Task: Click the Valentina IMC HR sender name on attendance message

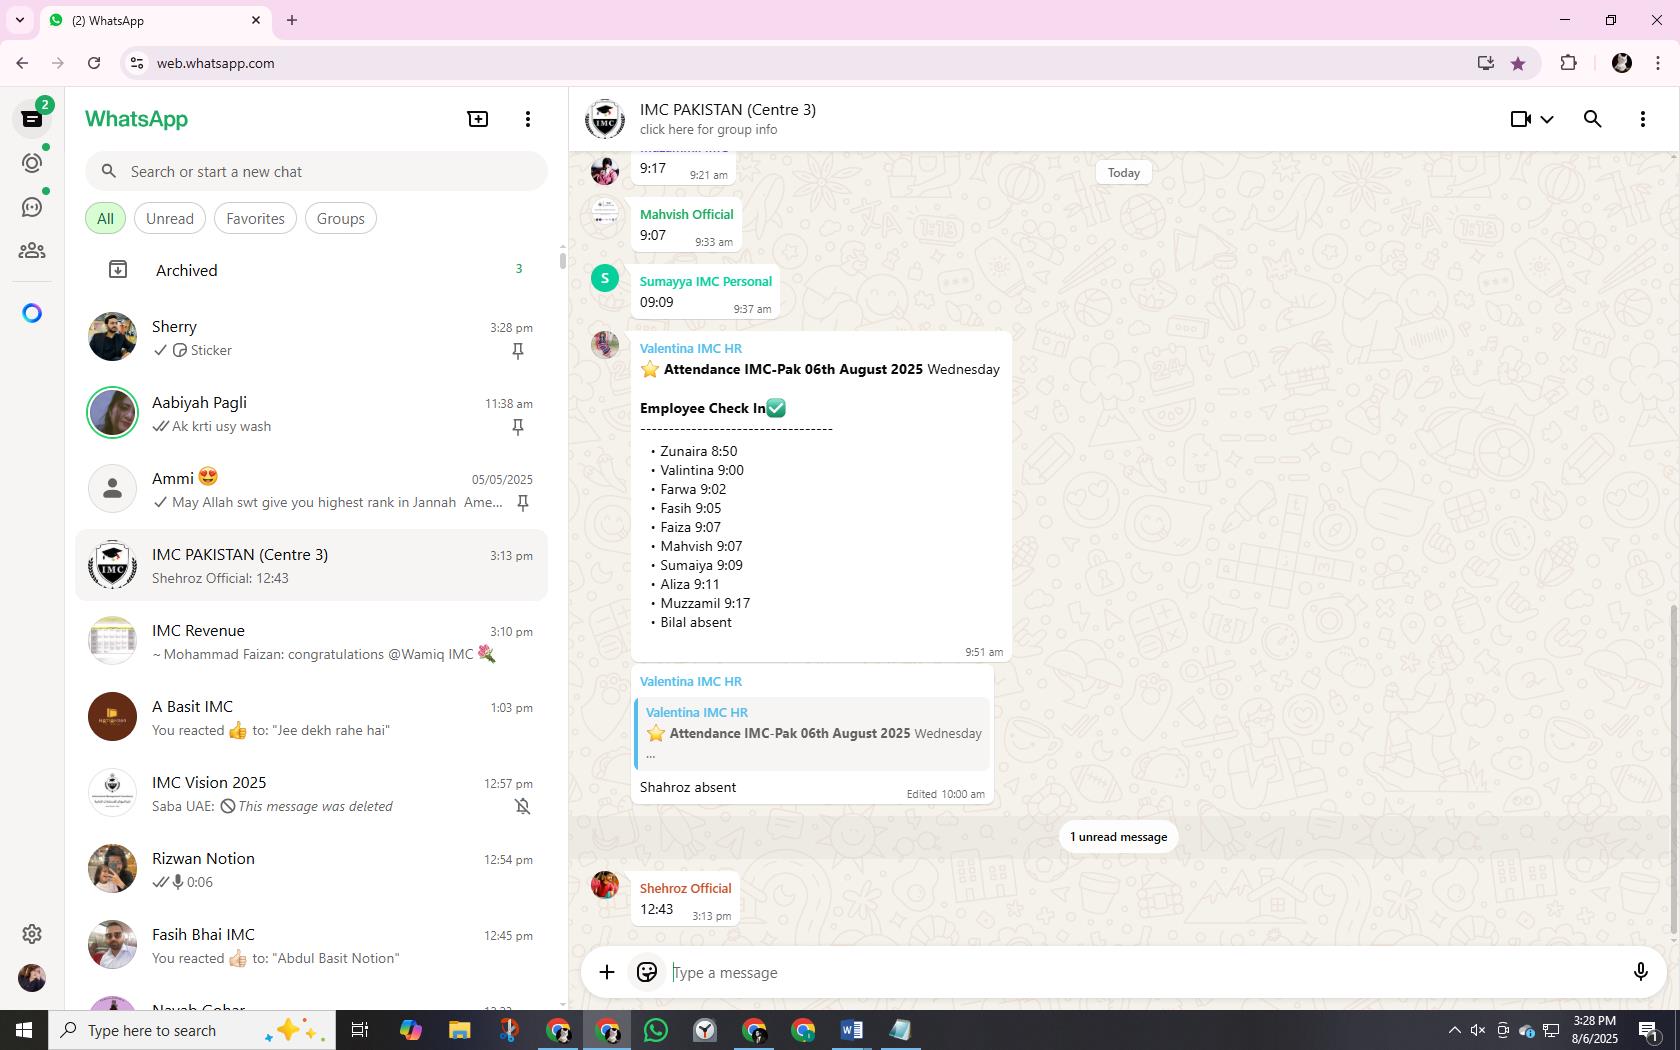Action: pyautogui.click(x=691, y=348)
